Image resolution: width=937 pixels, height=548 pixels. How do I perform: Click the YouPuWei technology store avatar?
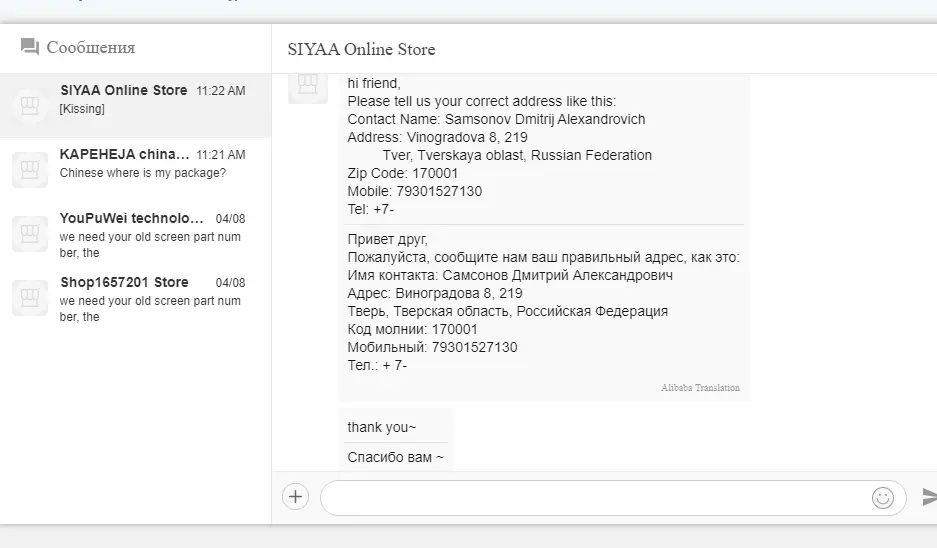coord(30,234)
